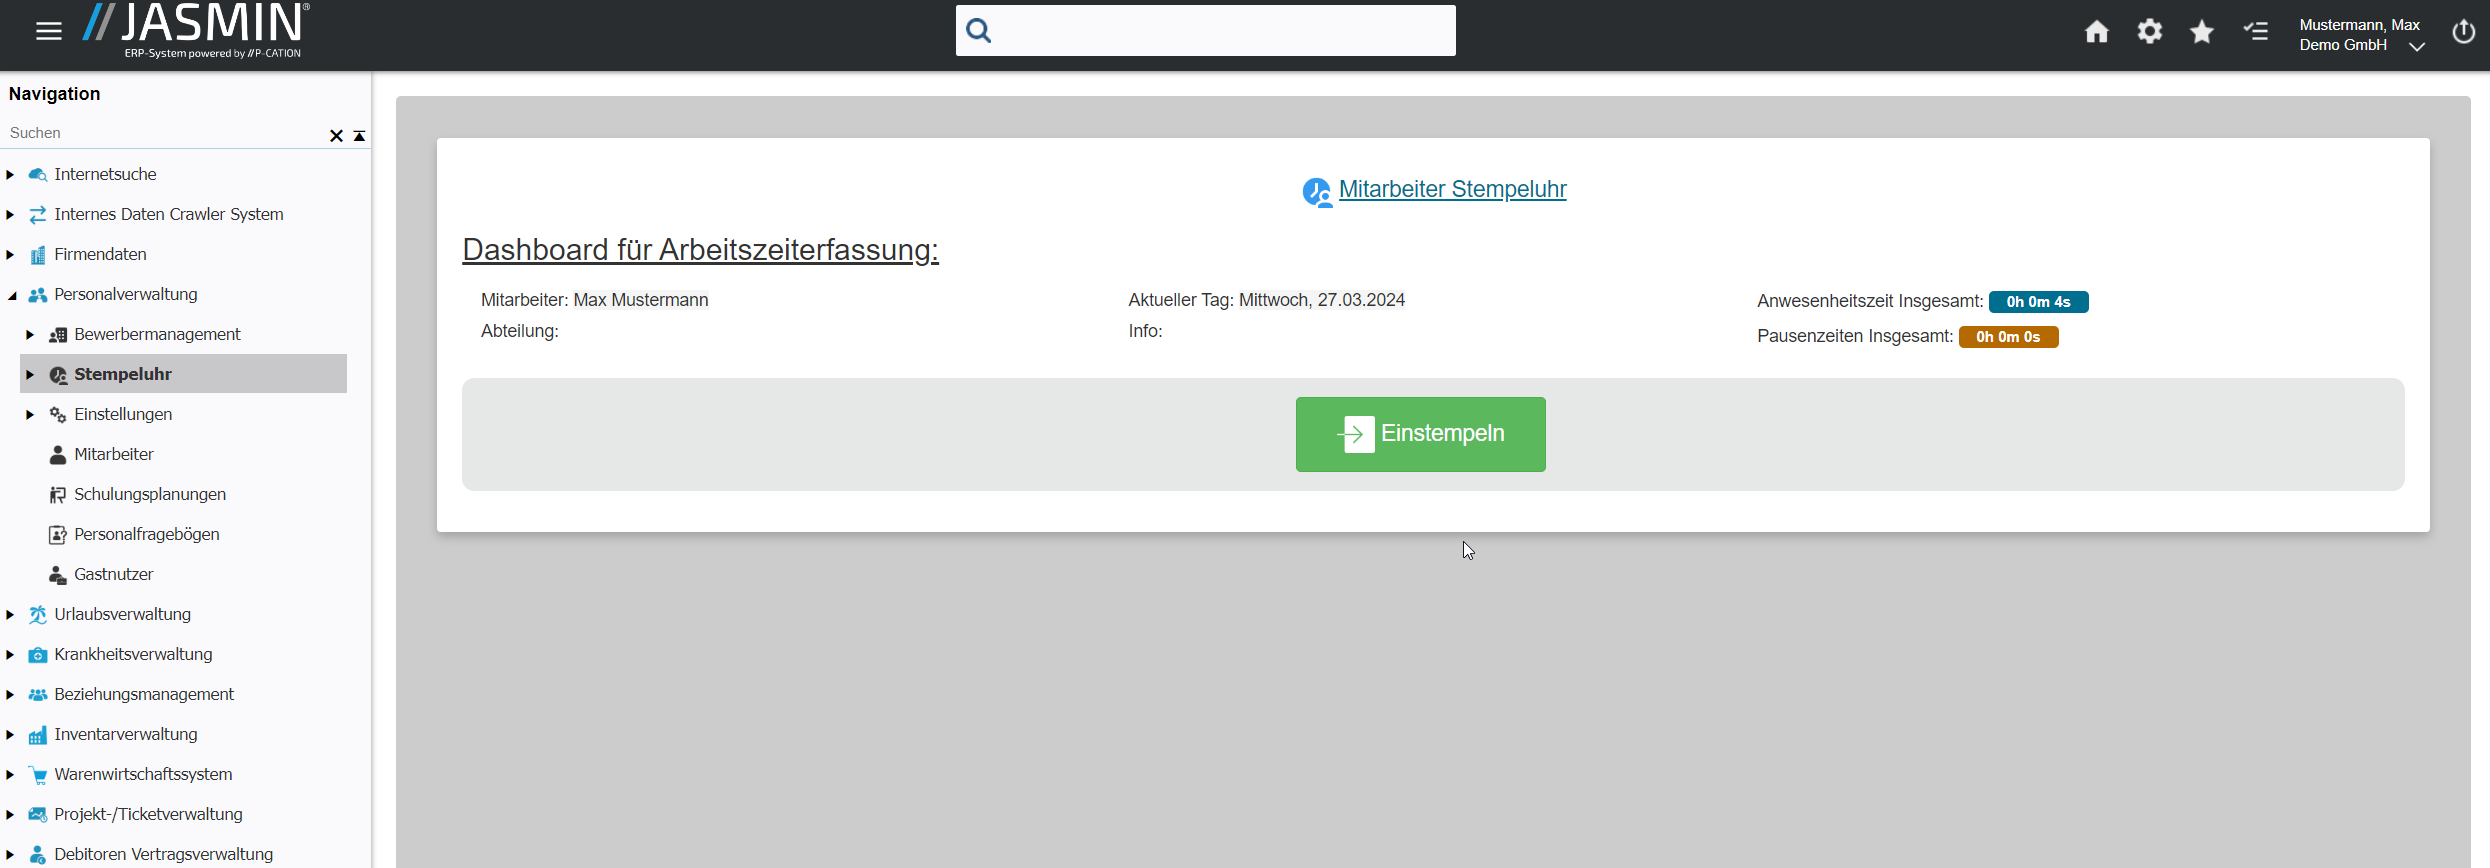Screen dimensions: 2490x868
Task: Click the favorites star icon
Action: click(x=2201, y=32)
